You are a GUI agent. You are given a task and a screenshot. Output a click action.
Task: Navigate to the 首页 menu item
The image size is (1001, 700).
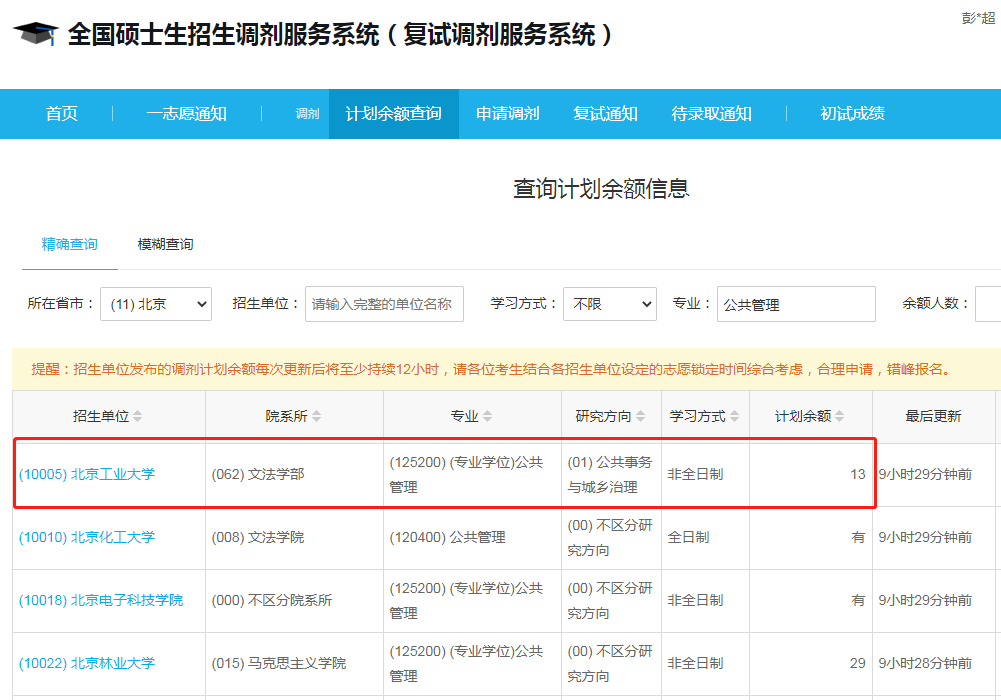[x=60, y=113]
